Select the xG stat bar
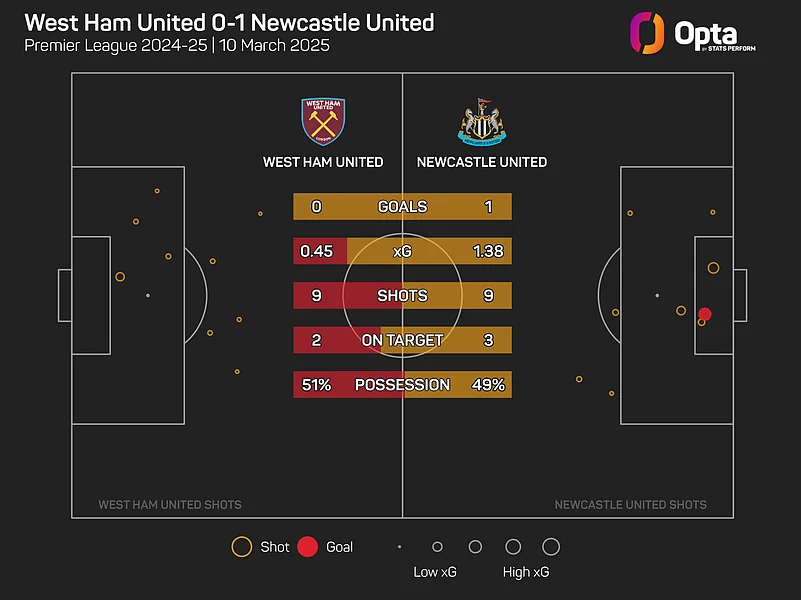801x600 pixels. point(402,251)
